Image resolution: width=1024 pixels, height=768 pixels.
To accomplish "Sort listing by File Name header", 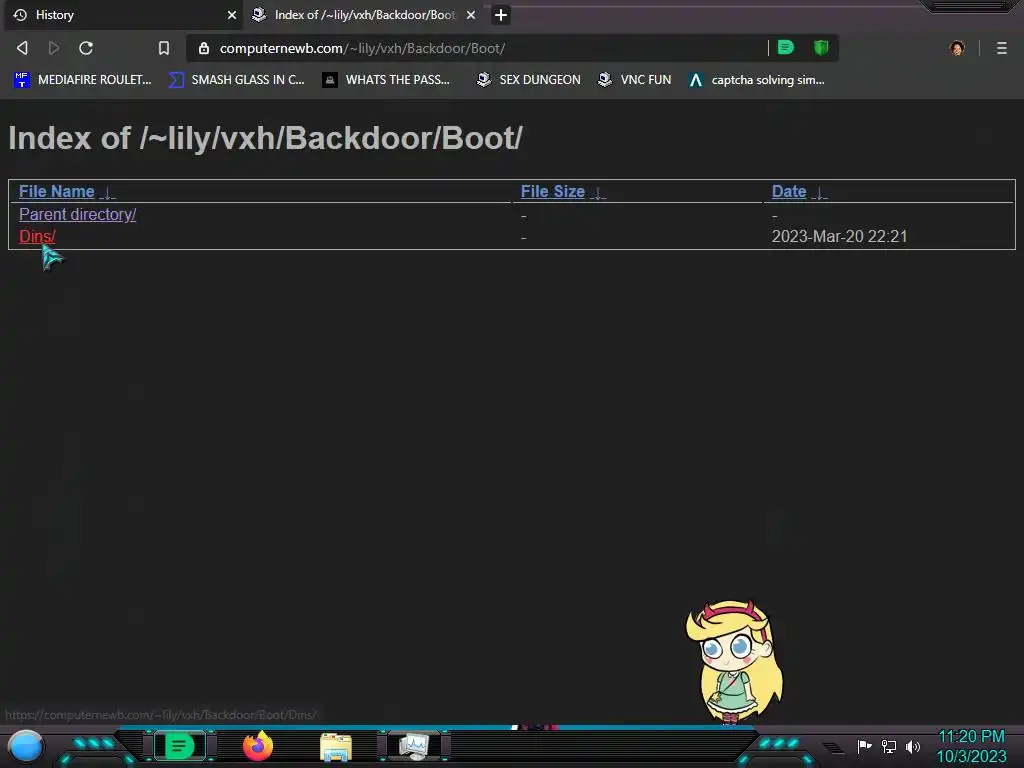I will pos(57,191).
